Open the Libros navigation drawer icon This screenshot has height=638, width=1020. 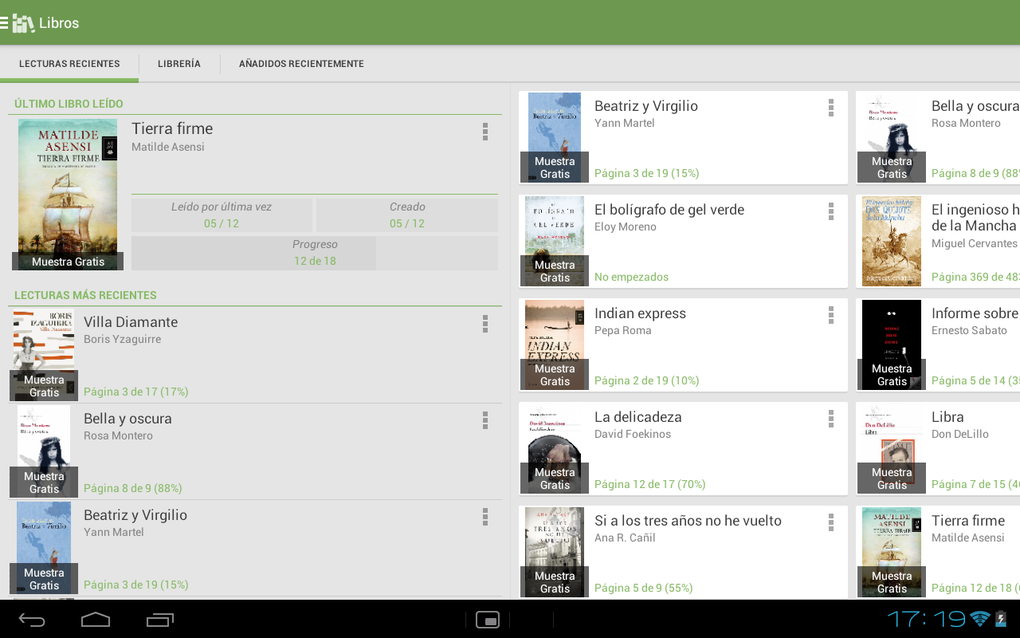click(18, 23)
